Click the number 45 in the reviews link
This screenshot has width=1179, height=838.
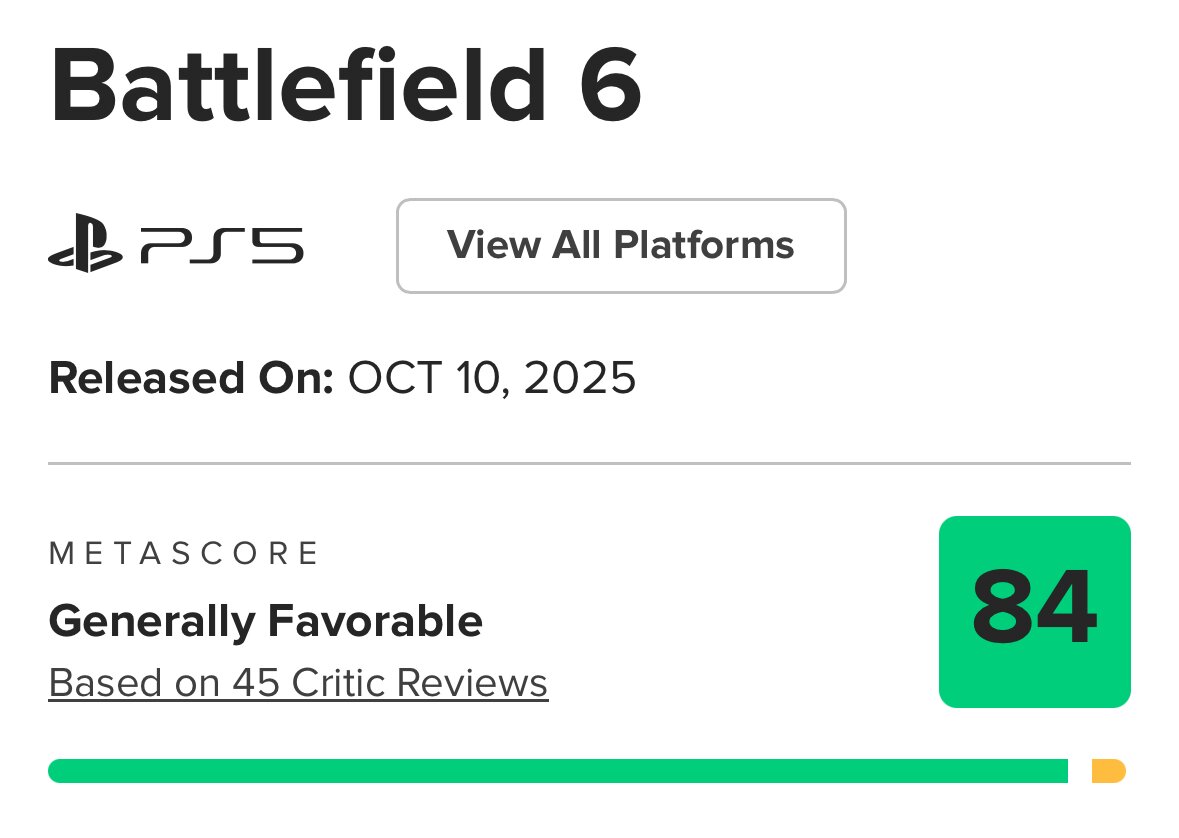(x=255, y=683)
